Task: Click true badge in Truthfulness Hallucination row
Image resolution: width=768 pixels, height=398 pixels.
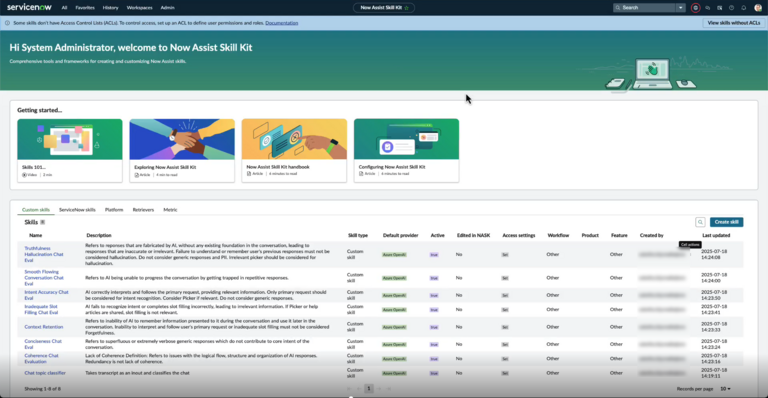Action: pyautogui.click(x=434, y=255)
